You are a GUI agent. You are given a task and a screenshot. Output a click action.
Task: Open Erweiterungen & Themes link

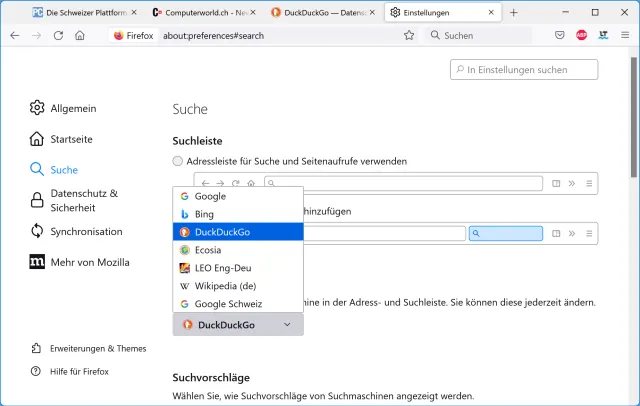pos(89,348)
